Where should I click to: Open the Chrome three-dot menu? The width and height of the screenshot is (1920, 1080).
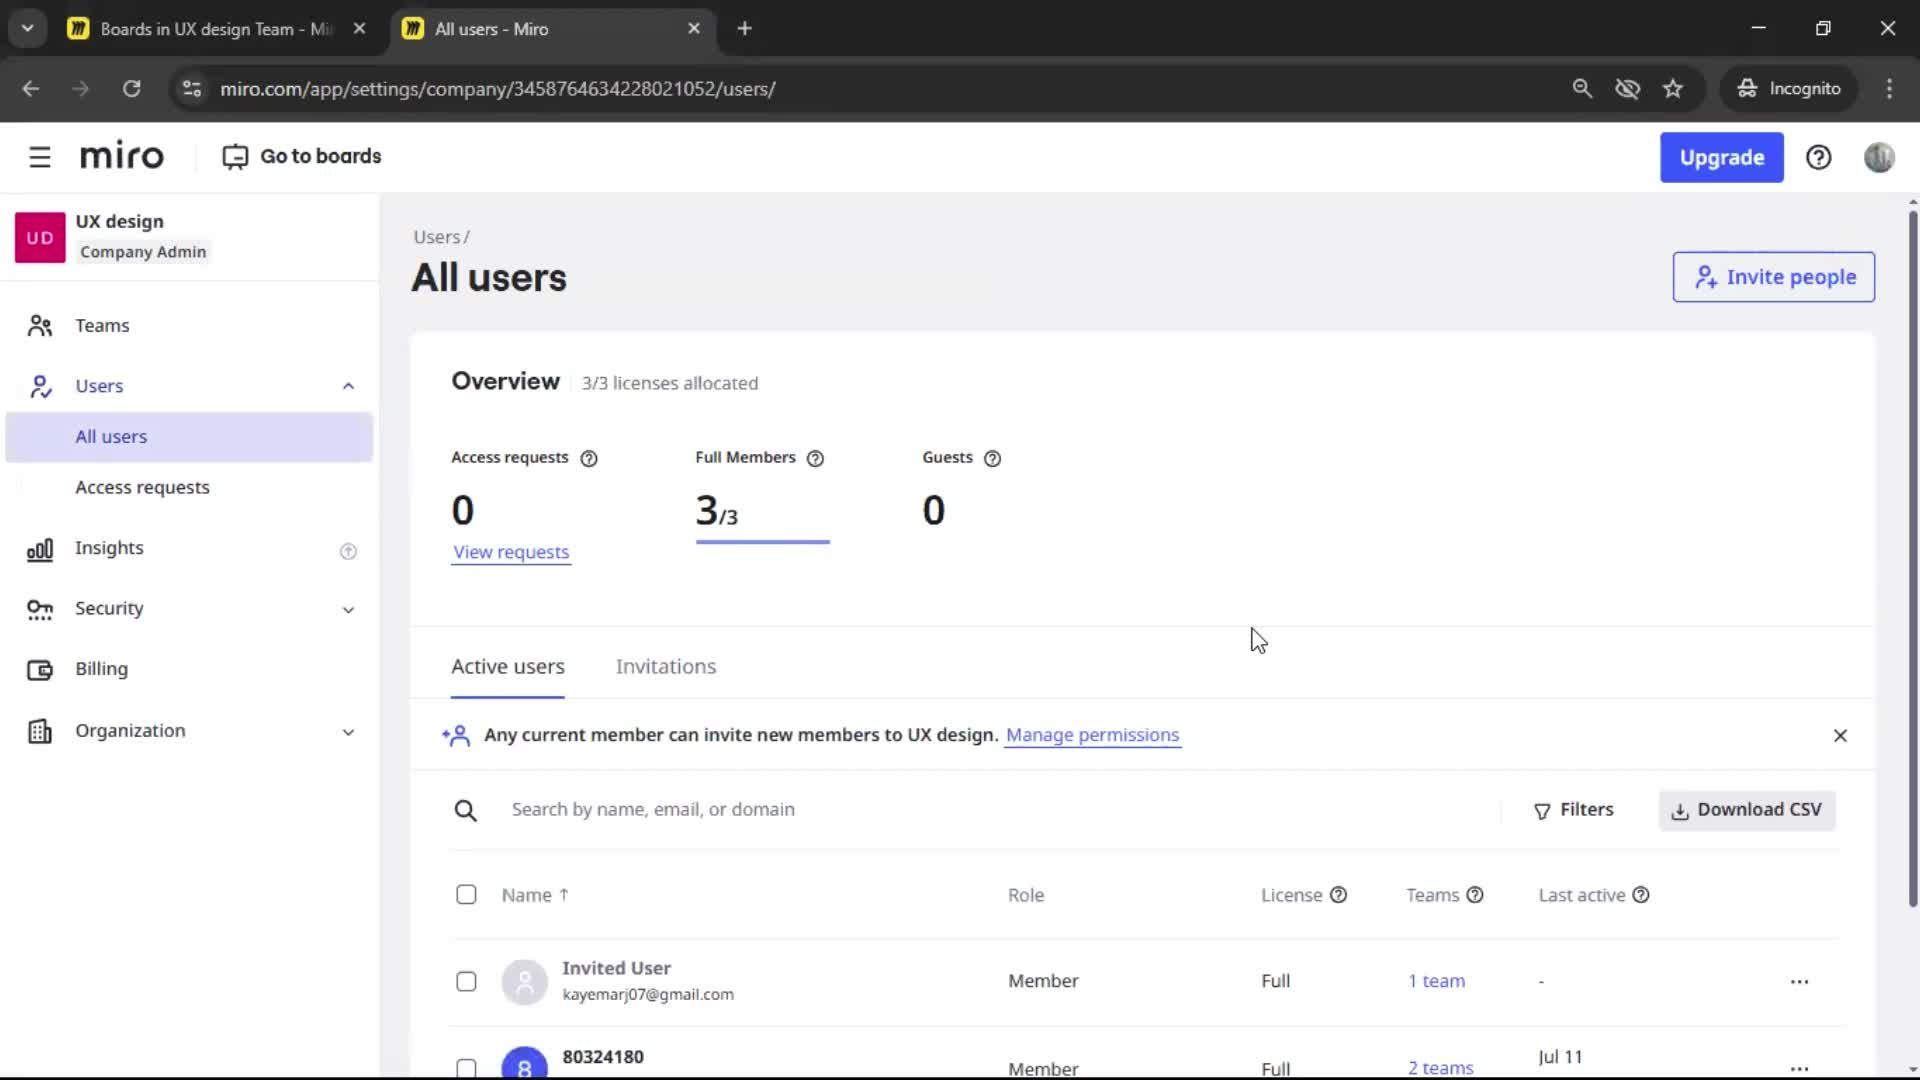tap(1889, 89)
